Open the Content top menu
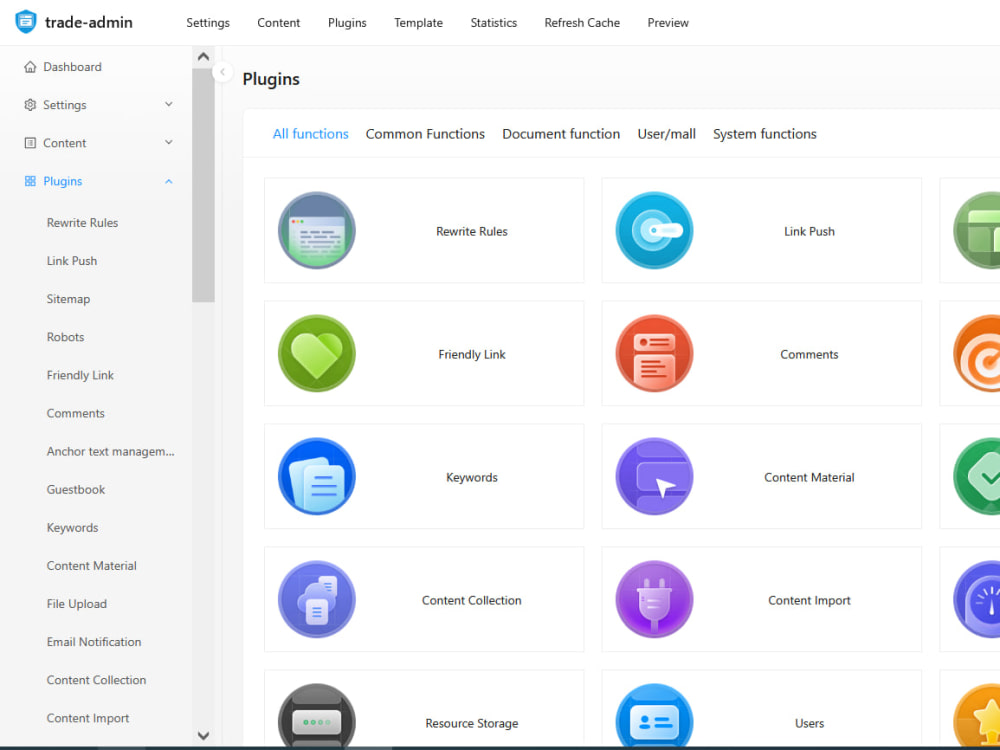 click(x=279, y=22)
